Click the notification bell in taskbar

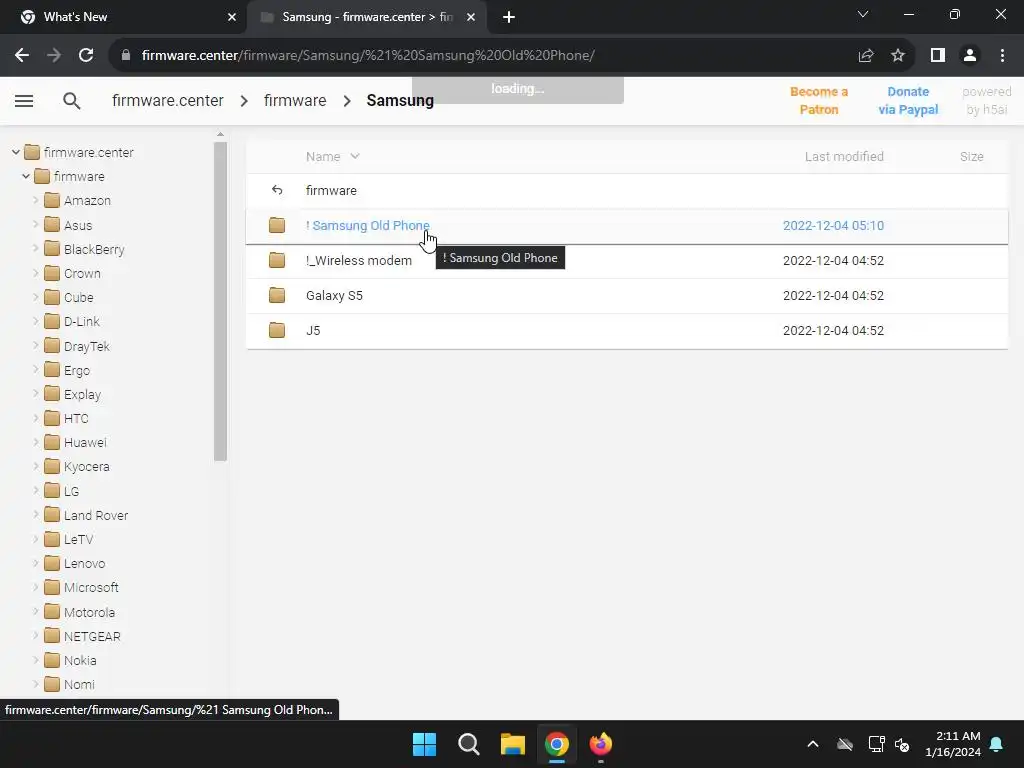997,744
